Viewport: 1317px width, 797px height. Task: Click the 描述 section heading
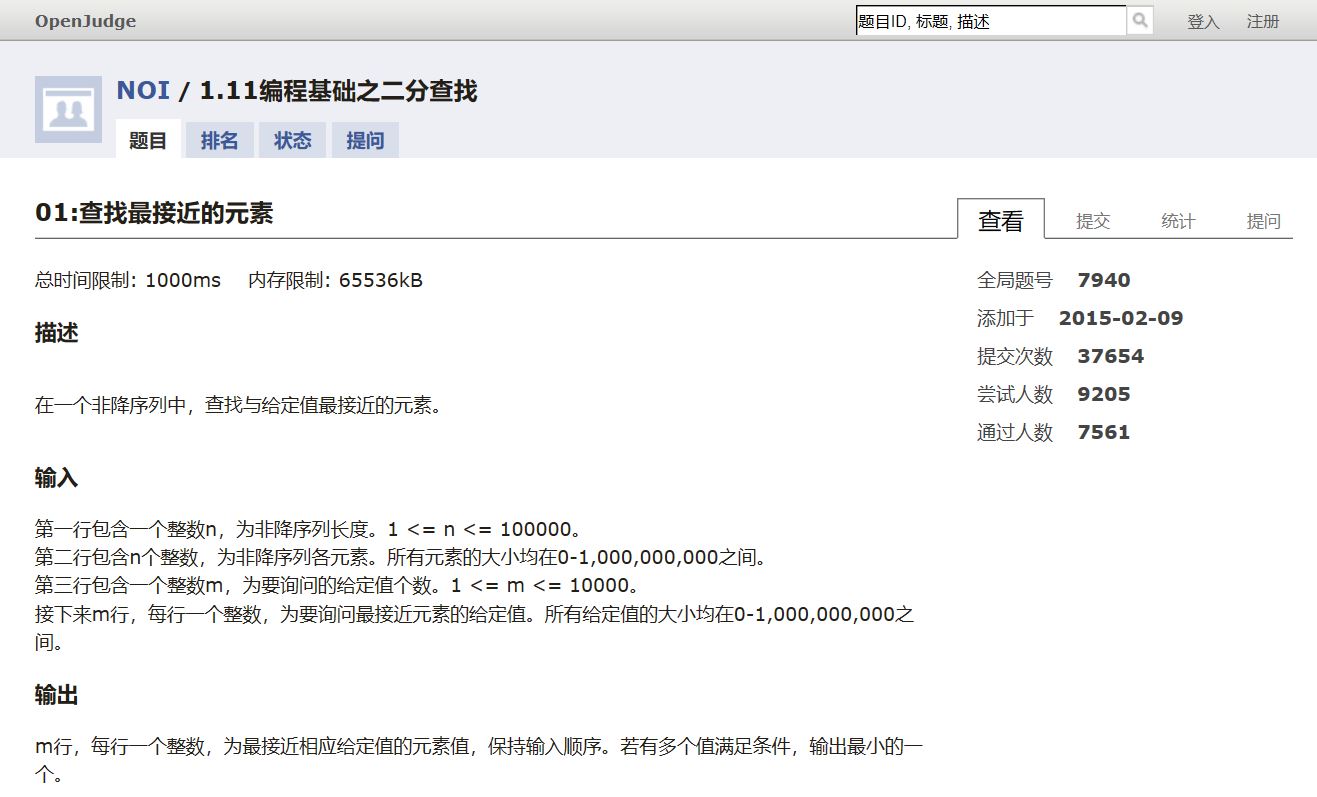(57, 333)
